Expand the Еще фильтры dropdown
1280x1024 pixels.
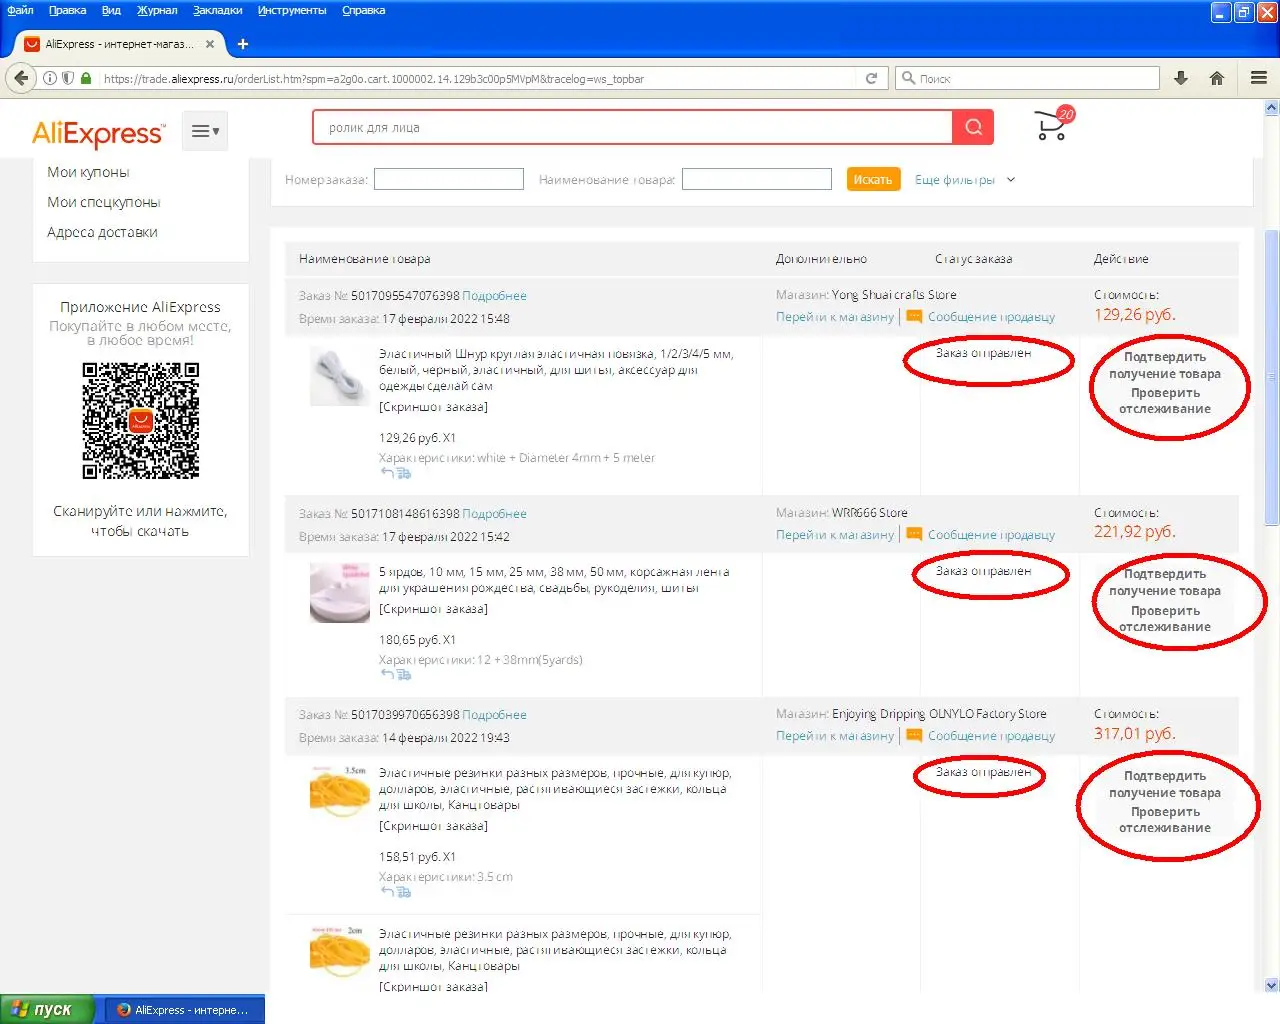[x=965, y=180]
